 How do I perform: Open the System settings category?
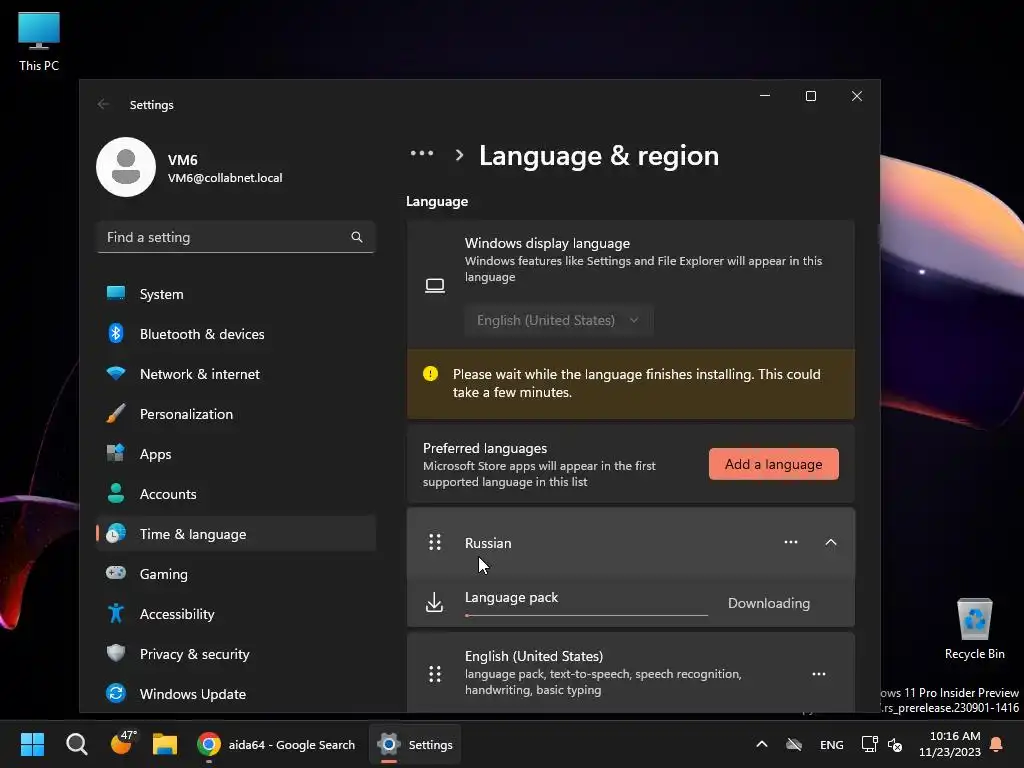pos(236,295)
